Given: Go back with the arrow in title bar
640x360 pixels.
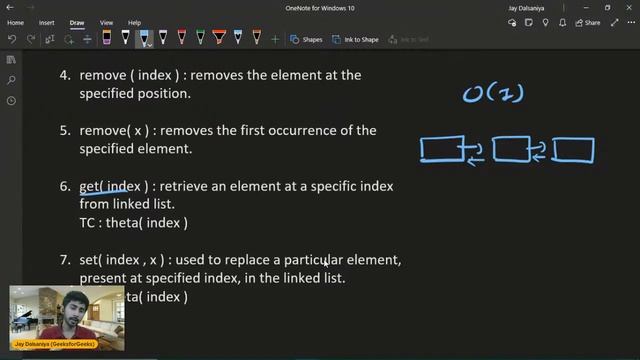Looking at the screenshot, I should click(10, 7).
